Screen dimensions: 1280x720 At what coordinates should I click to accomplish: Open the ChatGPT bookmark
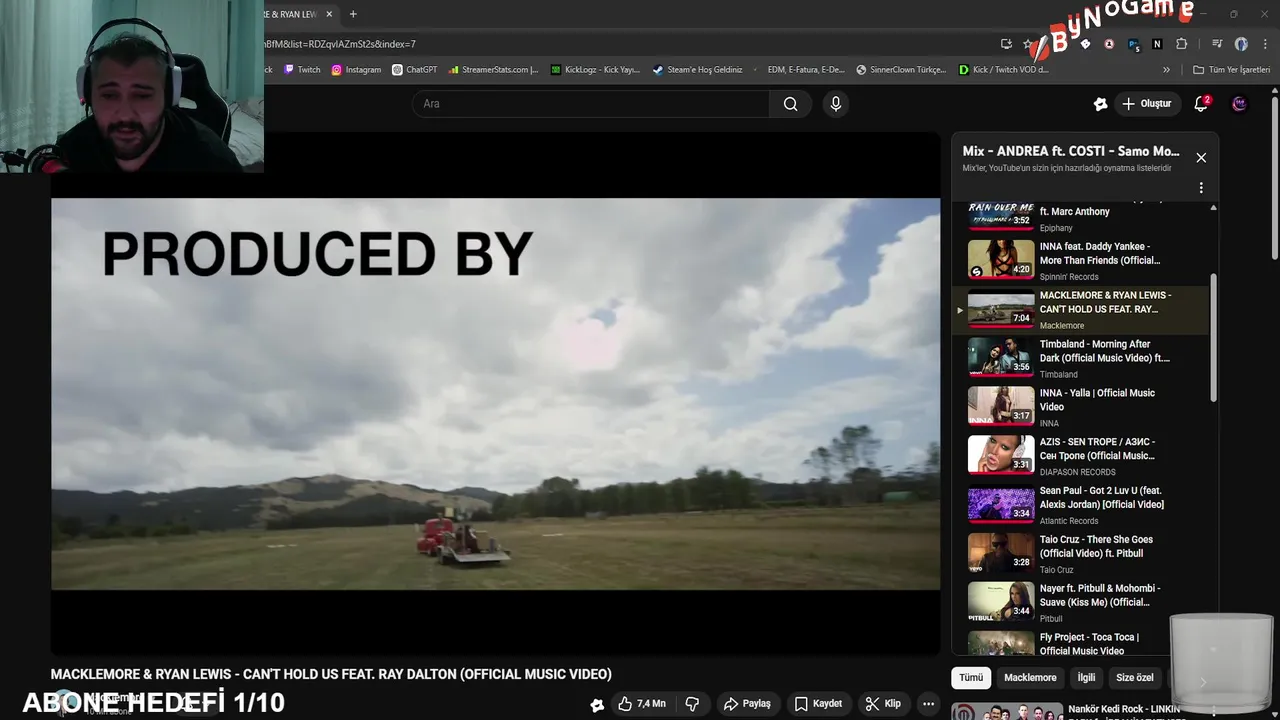(x=415, y=70)
